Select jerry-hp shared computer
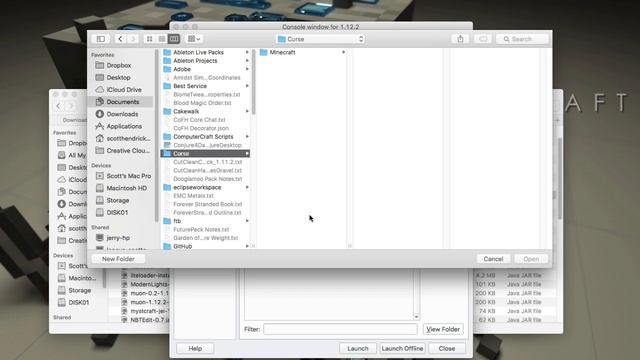 pos(118,238)
